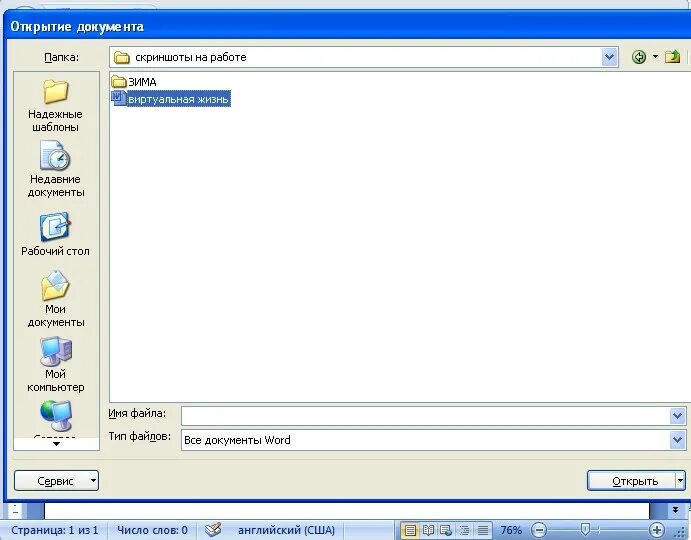Open My Documents (Мои документы) location
This screenshot has width=691, height=540.
pyautogui.click(x=55, y=299)
